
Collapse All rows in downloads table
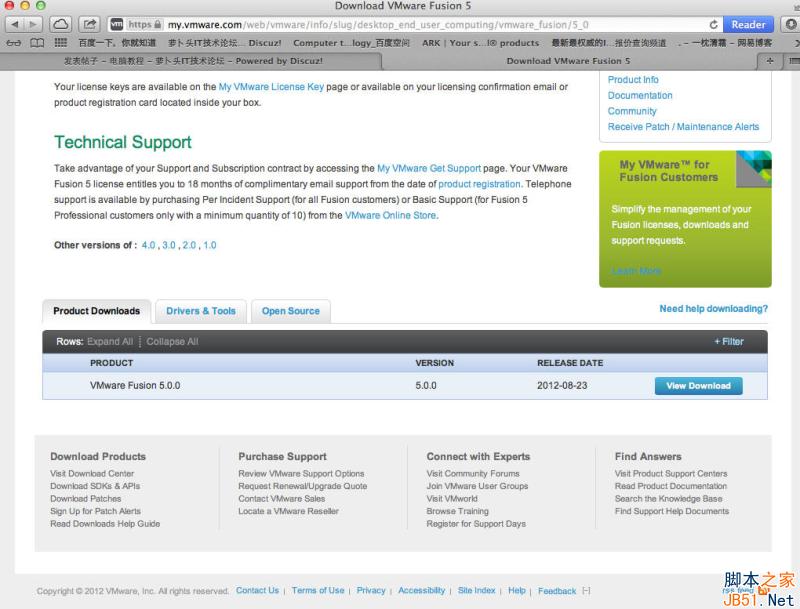point(172,342)
